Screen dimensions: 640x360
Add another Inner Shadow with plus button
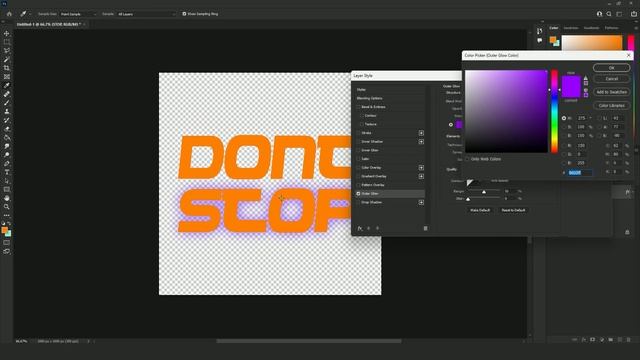(421, 142)
